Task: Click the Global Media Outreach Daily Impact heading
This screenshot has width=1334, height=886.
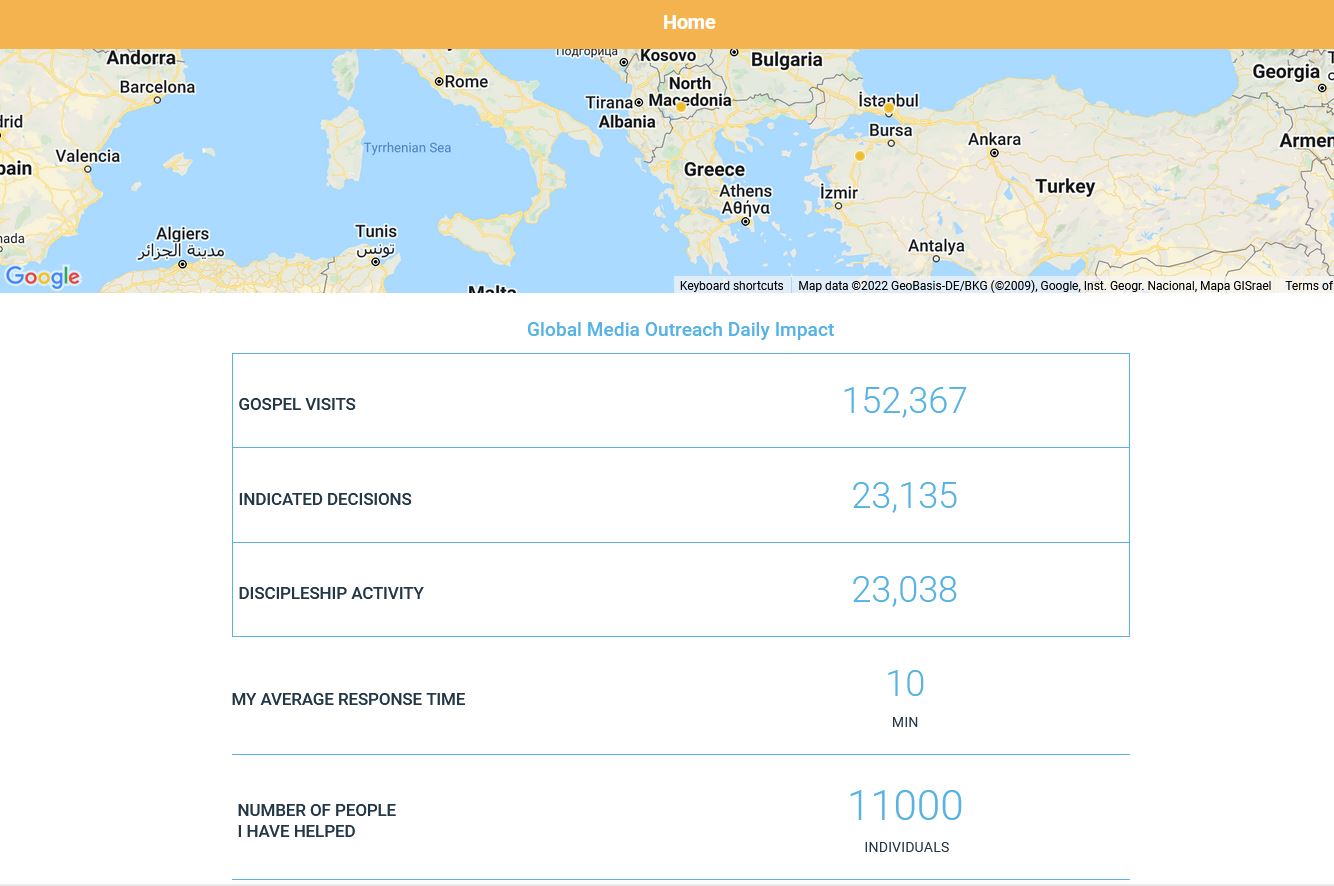Action: coord(680,330)
